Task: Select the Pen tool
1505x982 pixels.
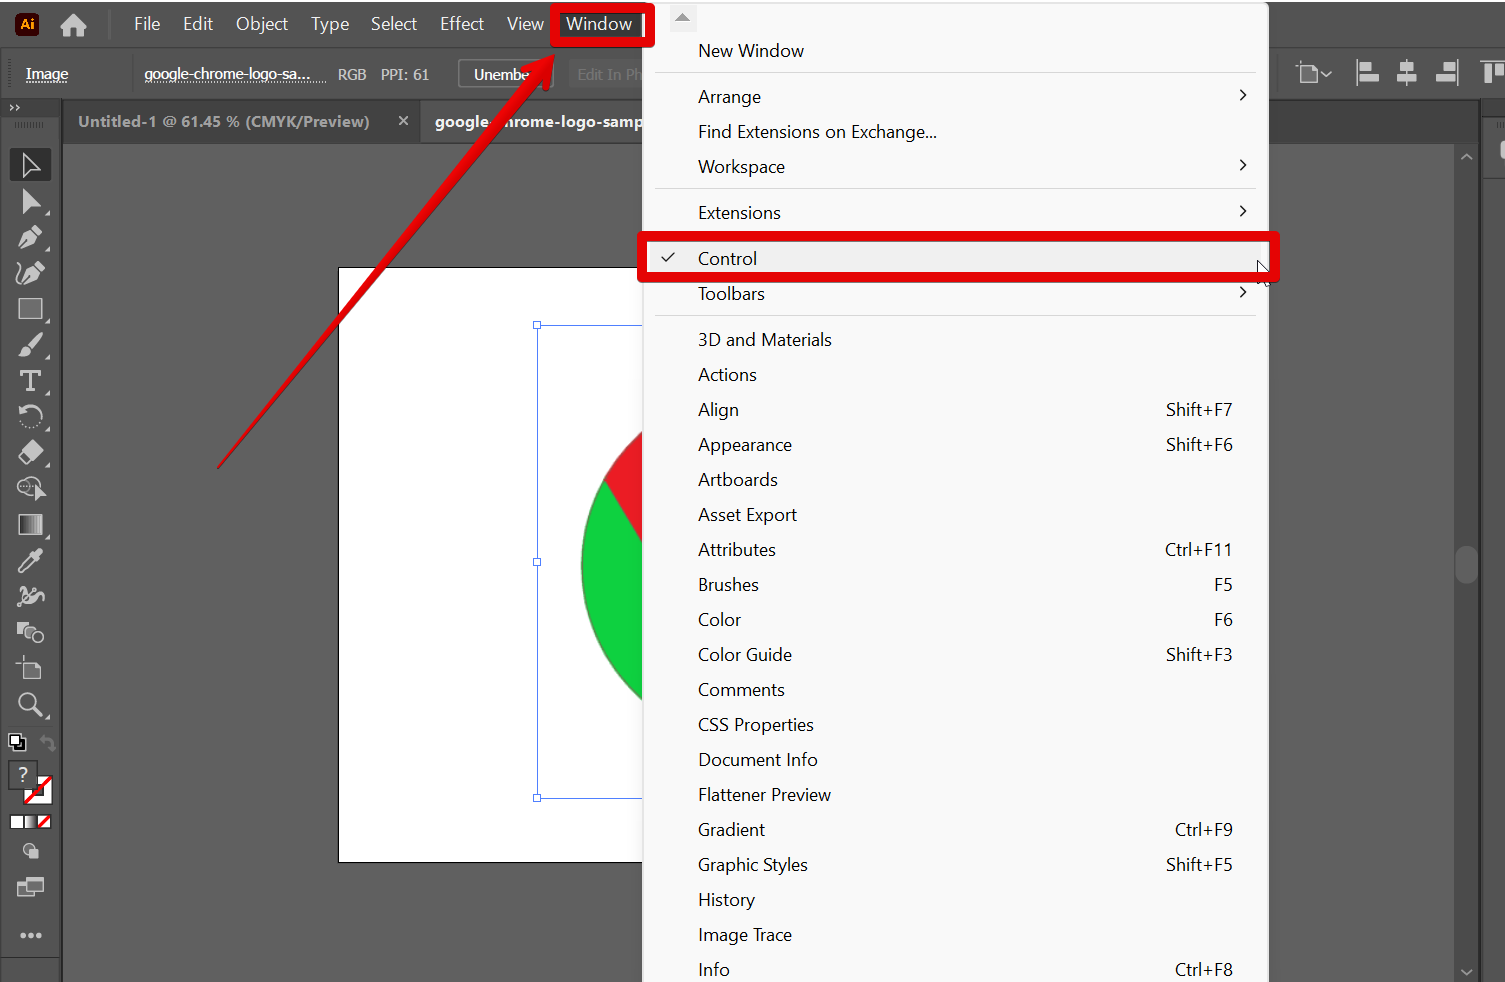Action: pos(30,238)
